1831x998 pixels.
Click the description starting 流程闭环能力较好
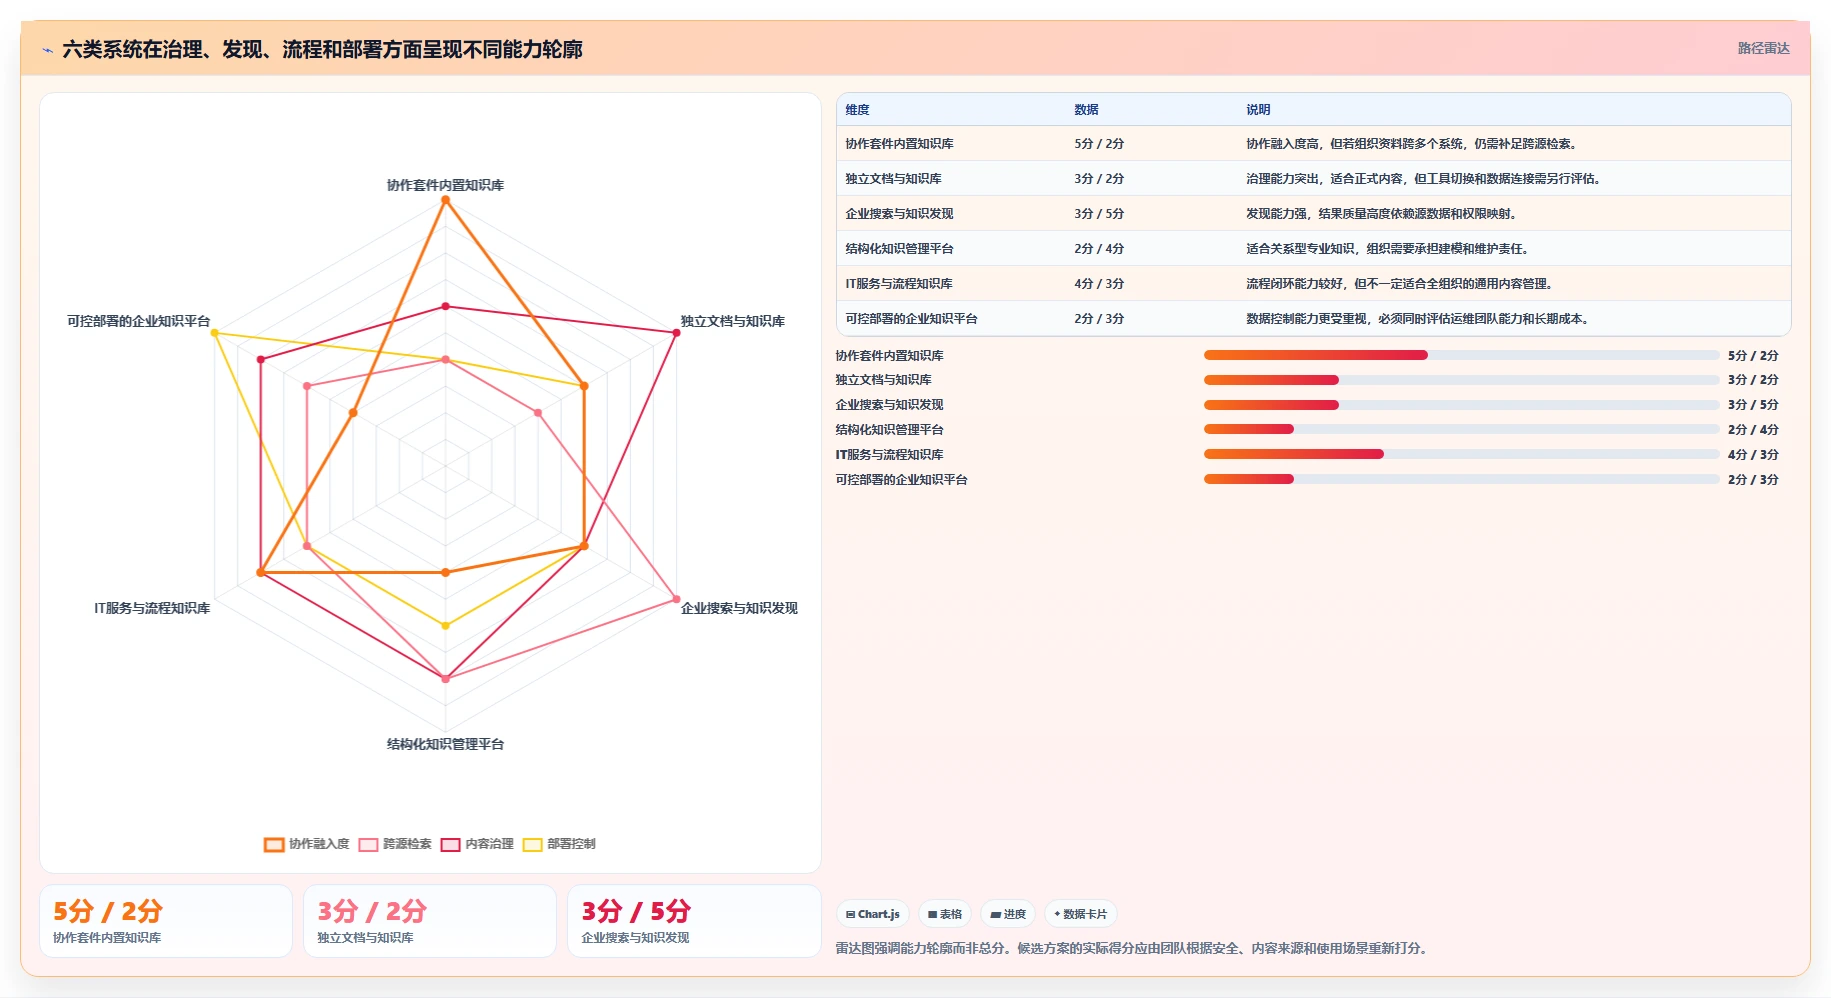tap(1401, 284)
